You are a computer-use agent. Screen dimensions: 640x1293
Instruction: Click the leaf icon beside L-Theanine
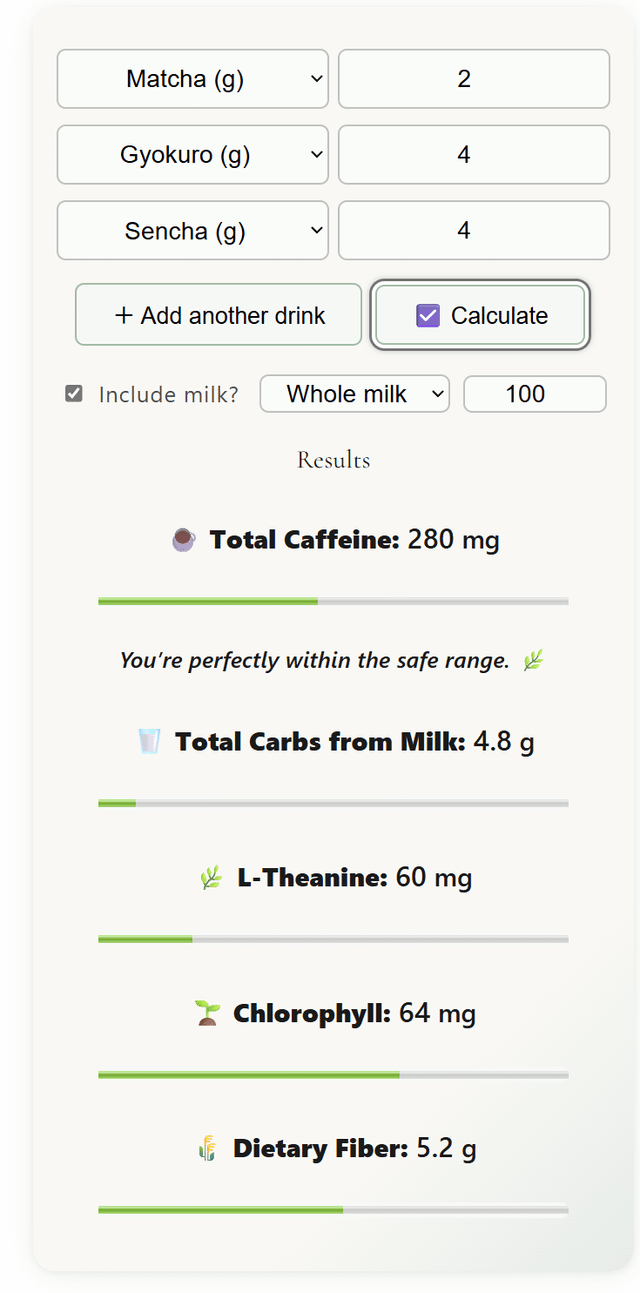tap(210, 878)
